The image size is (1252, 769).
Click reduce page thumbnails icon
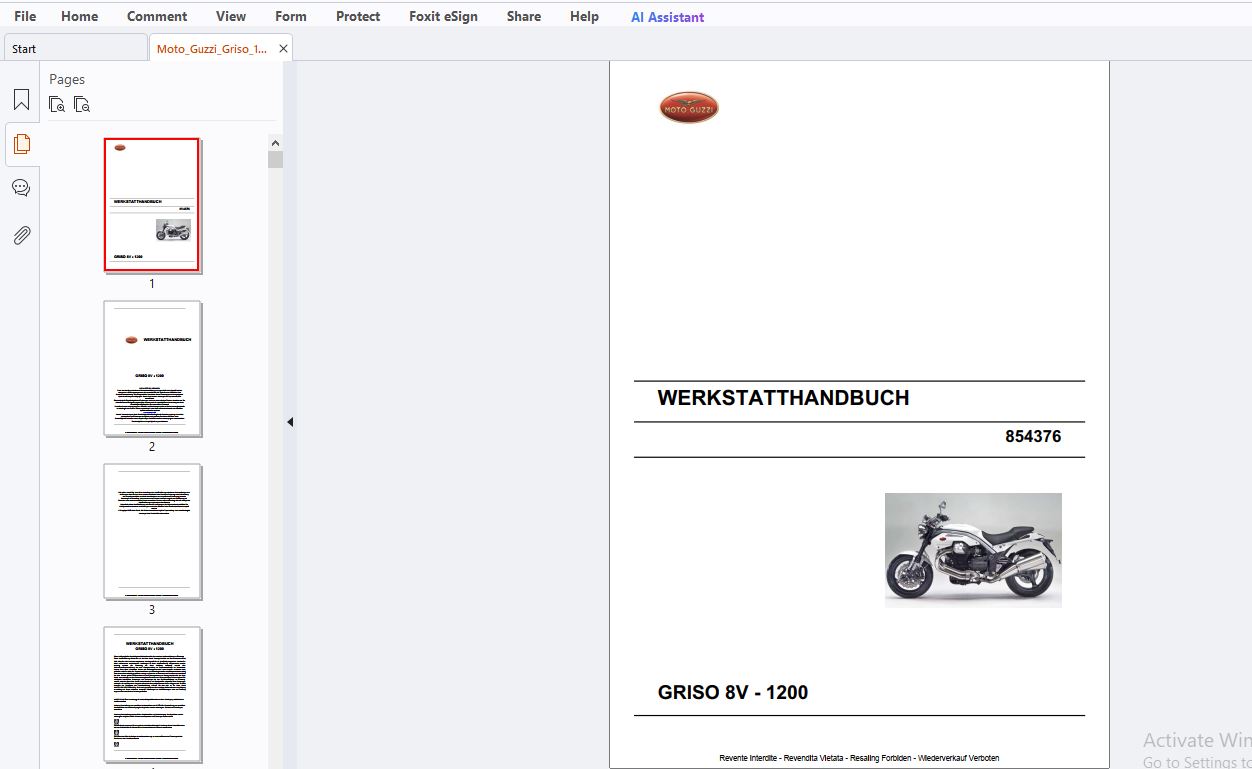coord(82,104)
